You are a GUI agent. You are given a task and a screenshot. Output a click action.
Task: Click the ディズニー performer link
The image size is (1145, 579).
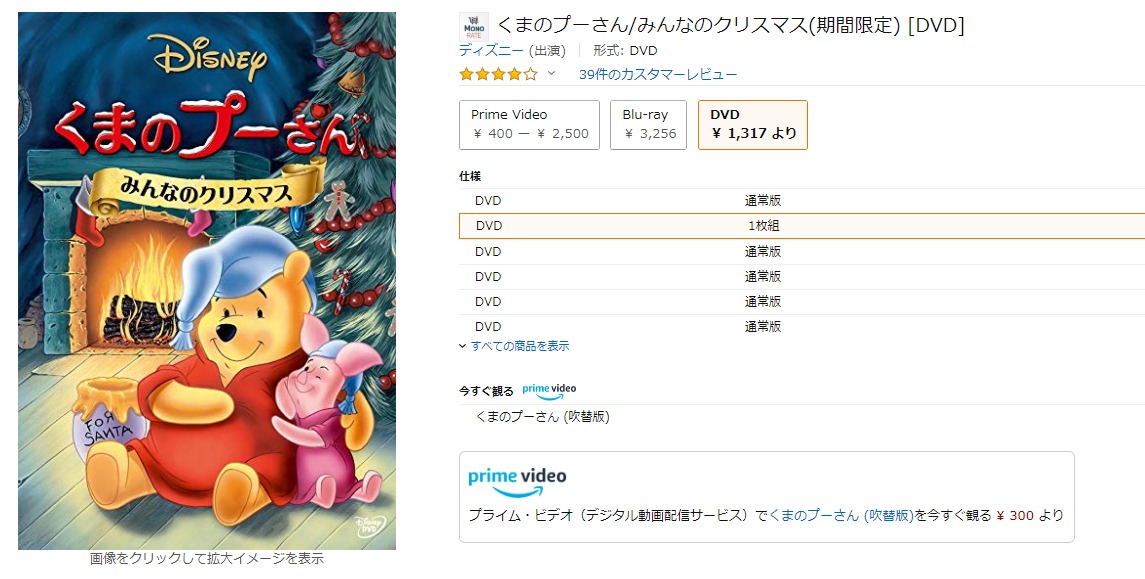(491, 50)
